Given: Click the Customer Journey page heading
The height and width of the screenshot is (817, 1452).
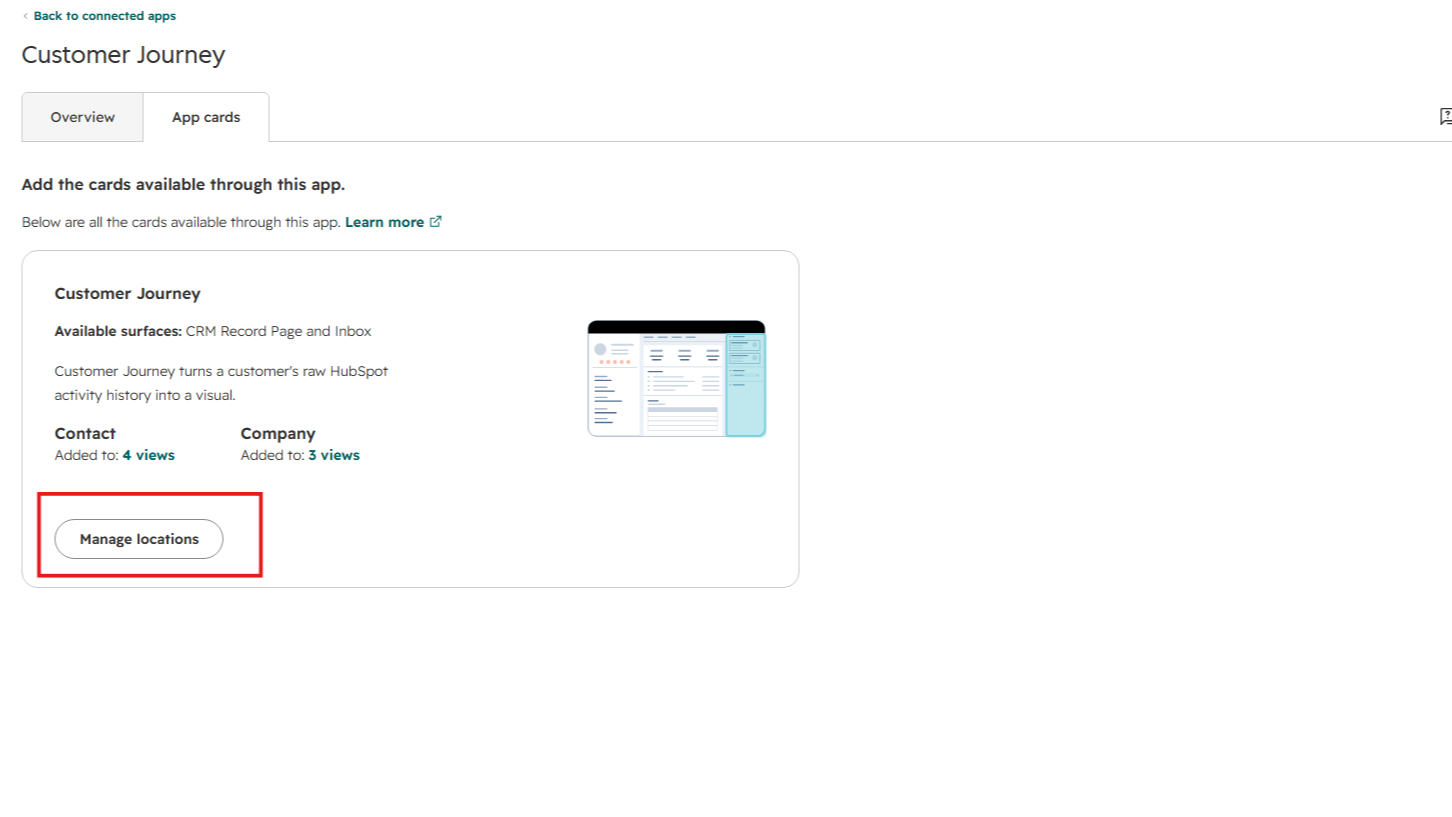Looking at the screenshot, I should (x=123, y=55).
